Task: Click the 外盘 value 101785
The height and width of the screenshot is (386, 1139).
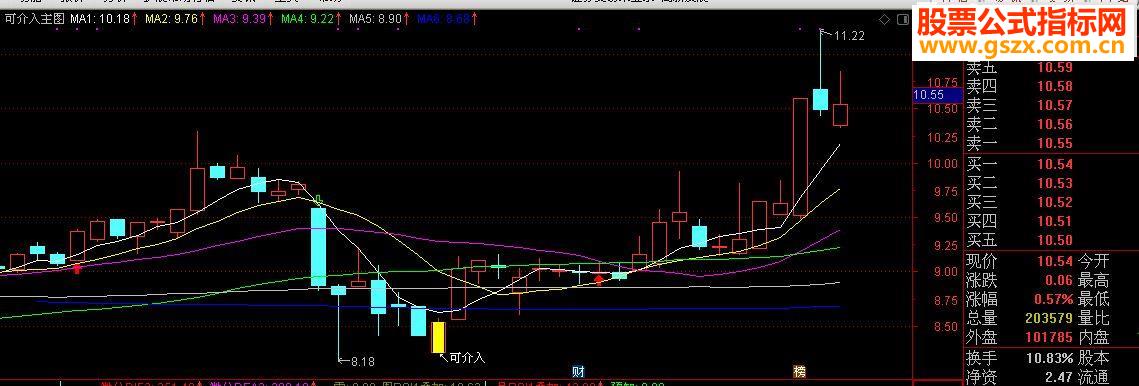Action: [x=1049, y=337]
